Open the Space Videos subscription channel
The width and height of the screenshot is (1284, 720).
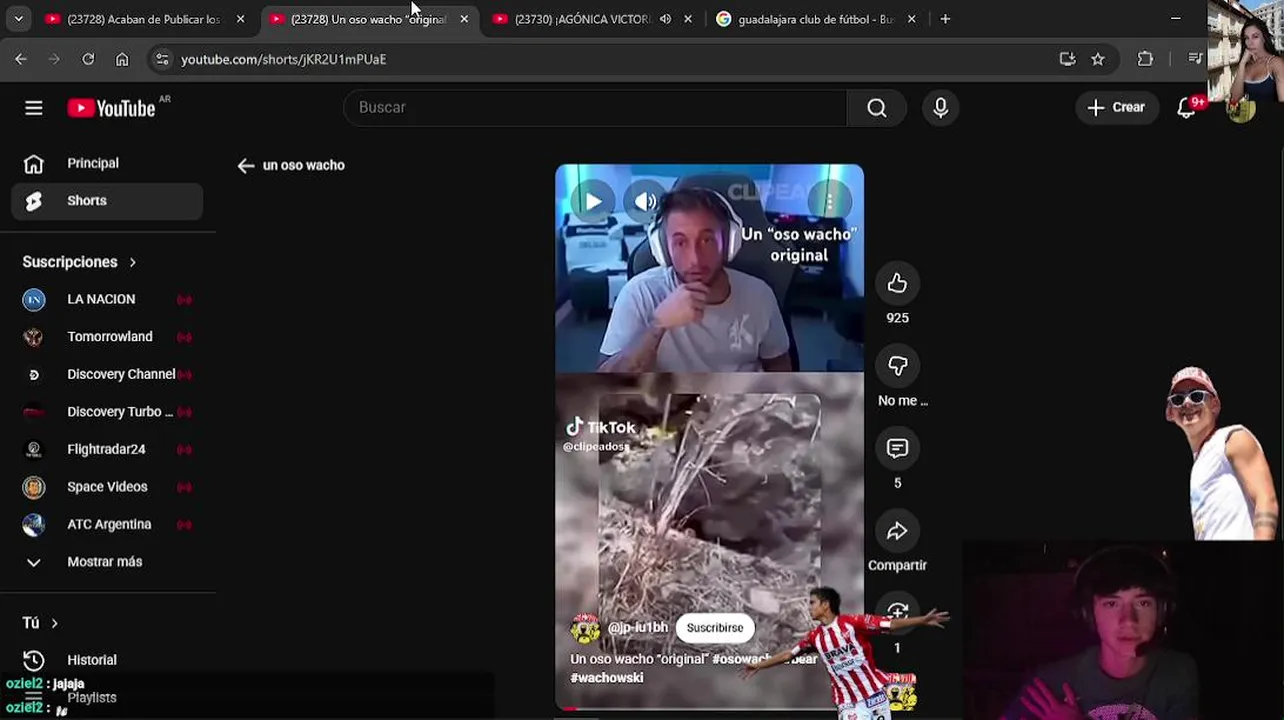[x=107, y=487]
